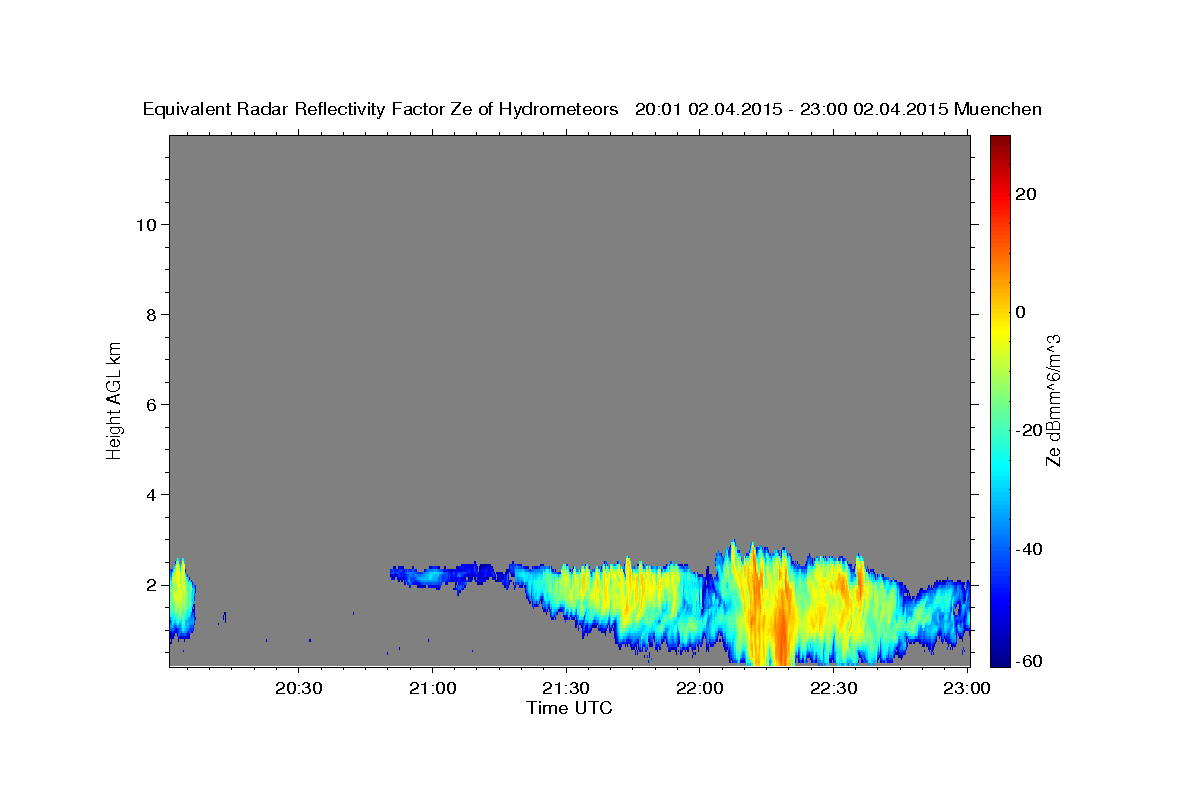Screen dimensions: 1200x800
Task: Click the colorbar value '-20'
Action: point(1029,430)
